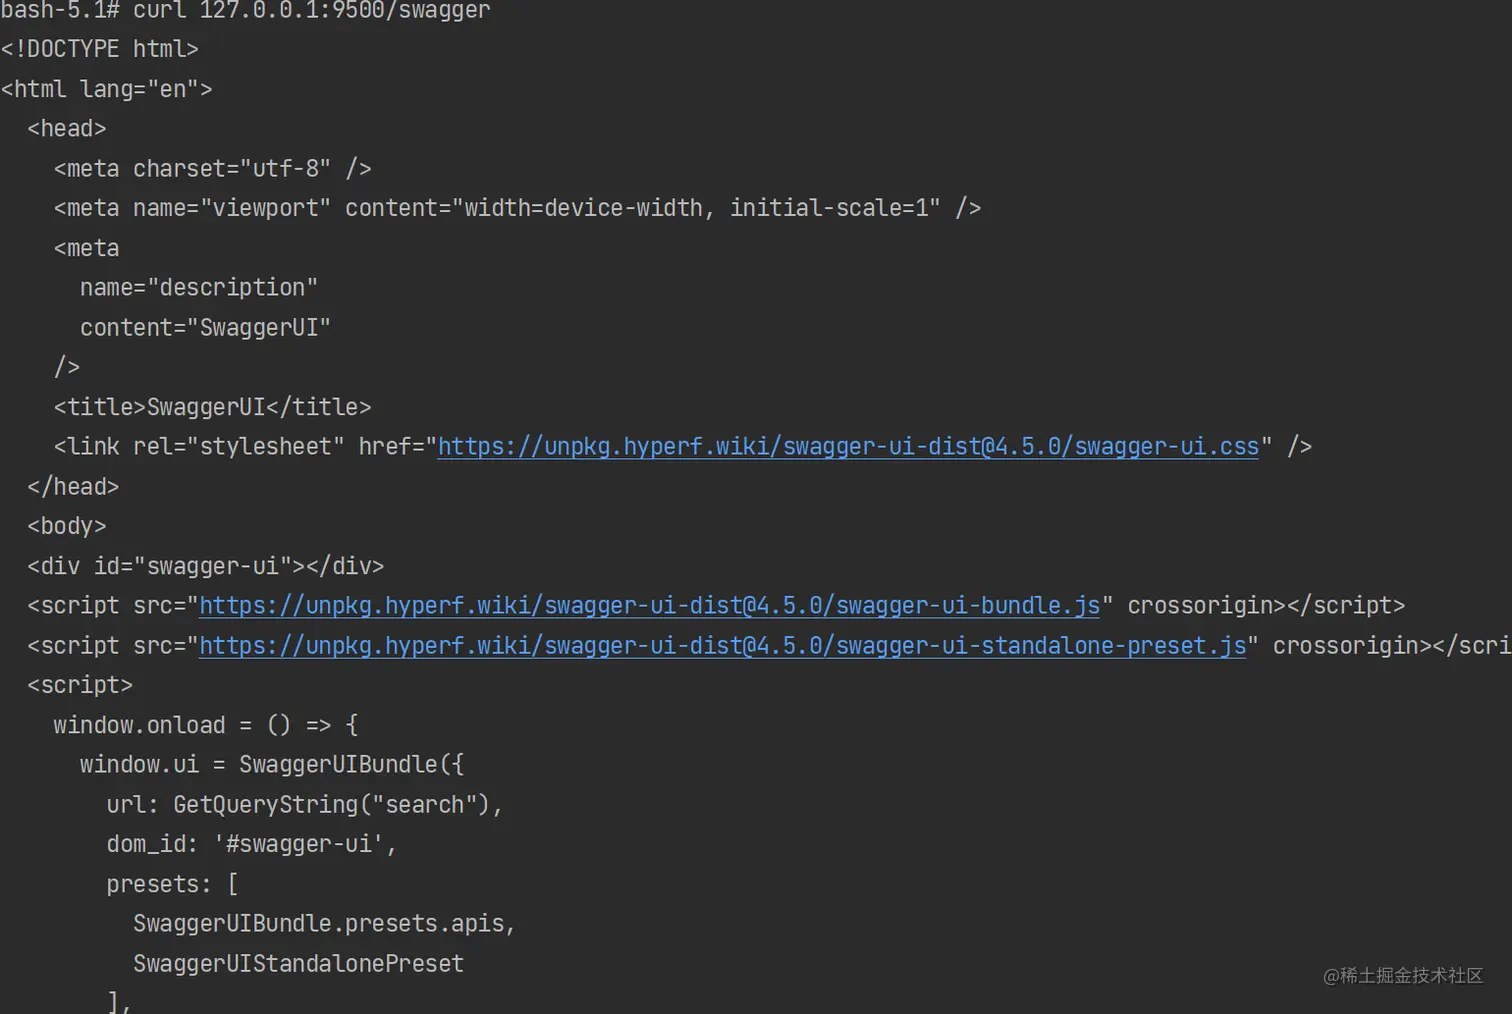
Task: Click the <title>SwaggerUI</title> line
Action: point(212,407)
